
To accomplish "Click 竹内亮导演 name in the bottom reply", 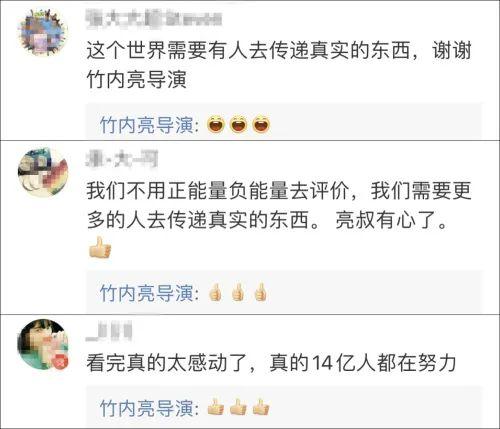I will pos(147,408).
